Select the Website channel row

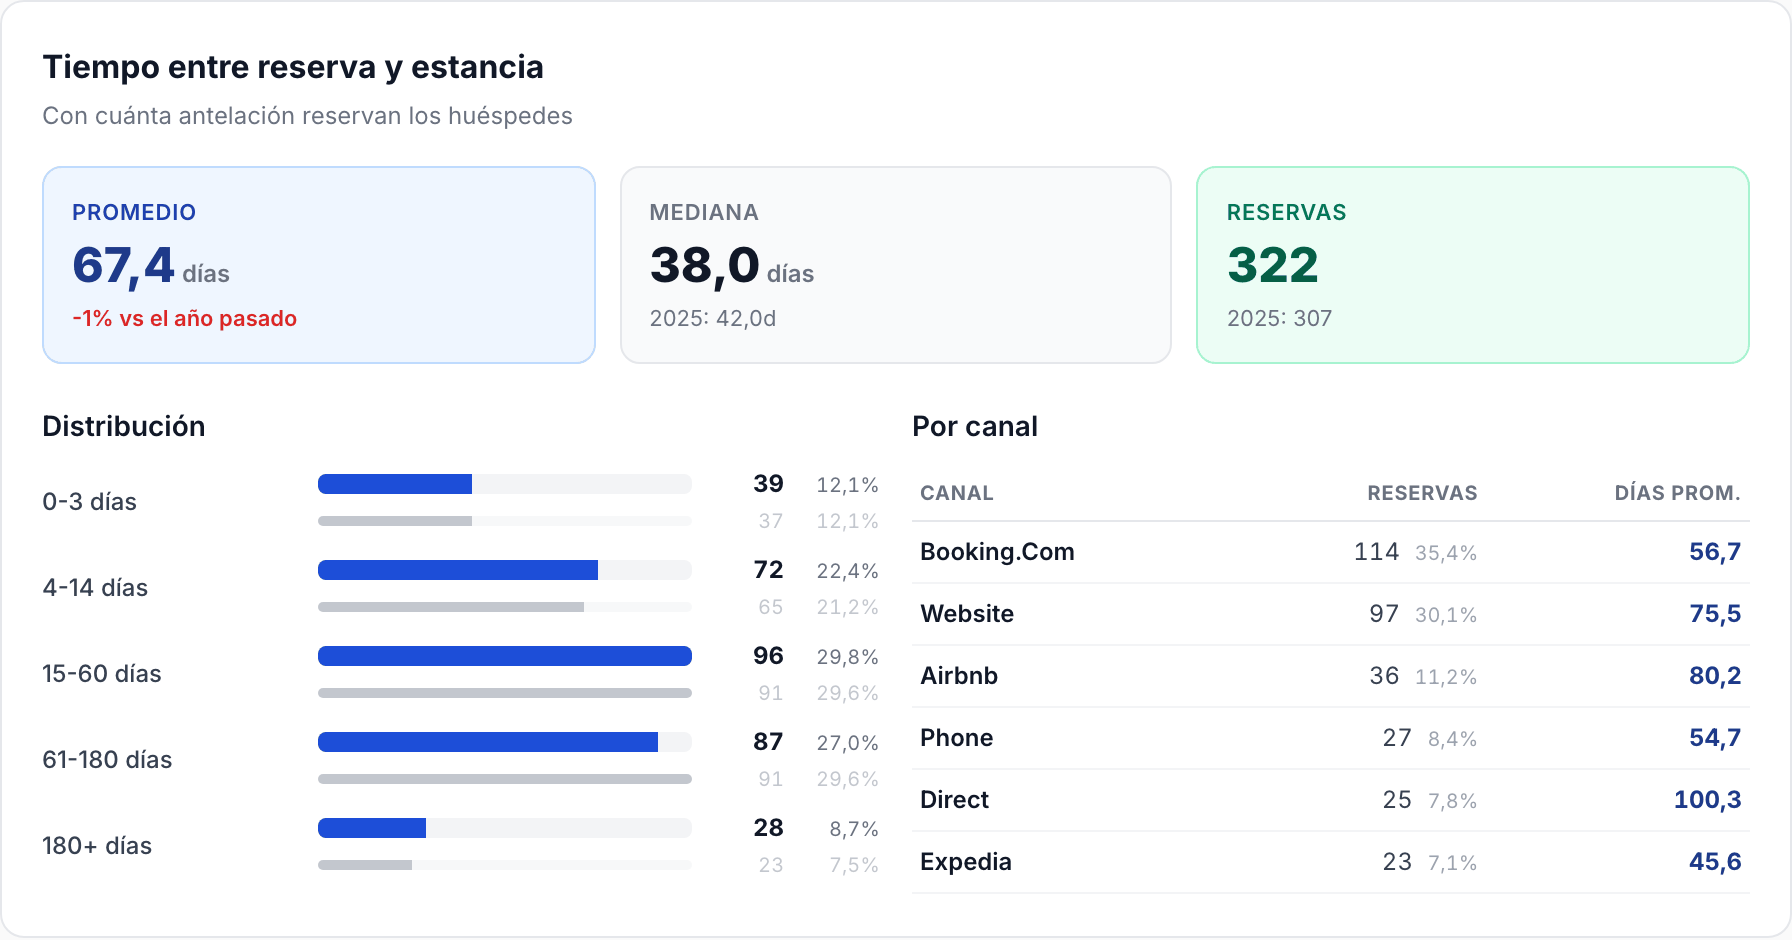pyautogui.click(x=1331, y=614)
